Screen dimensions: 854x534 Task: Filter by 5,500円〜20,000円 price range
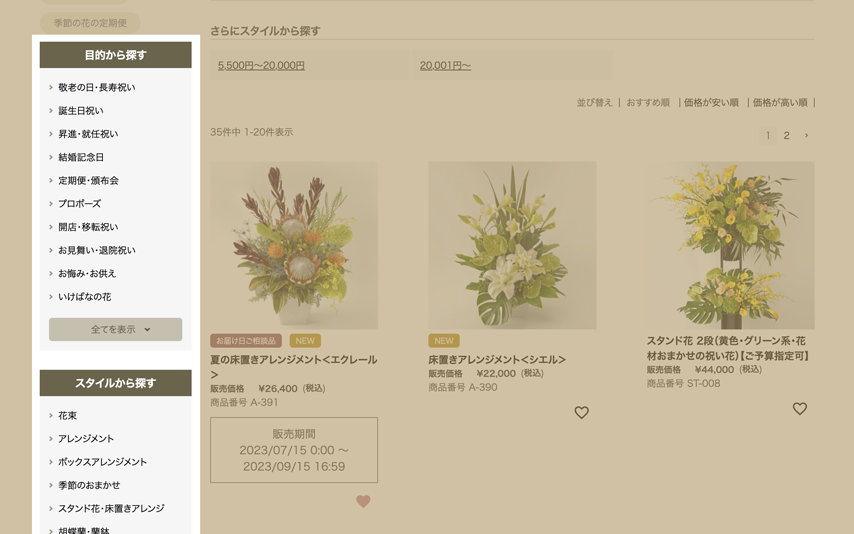261,66
